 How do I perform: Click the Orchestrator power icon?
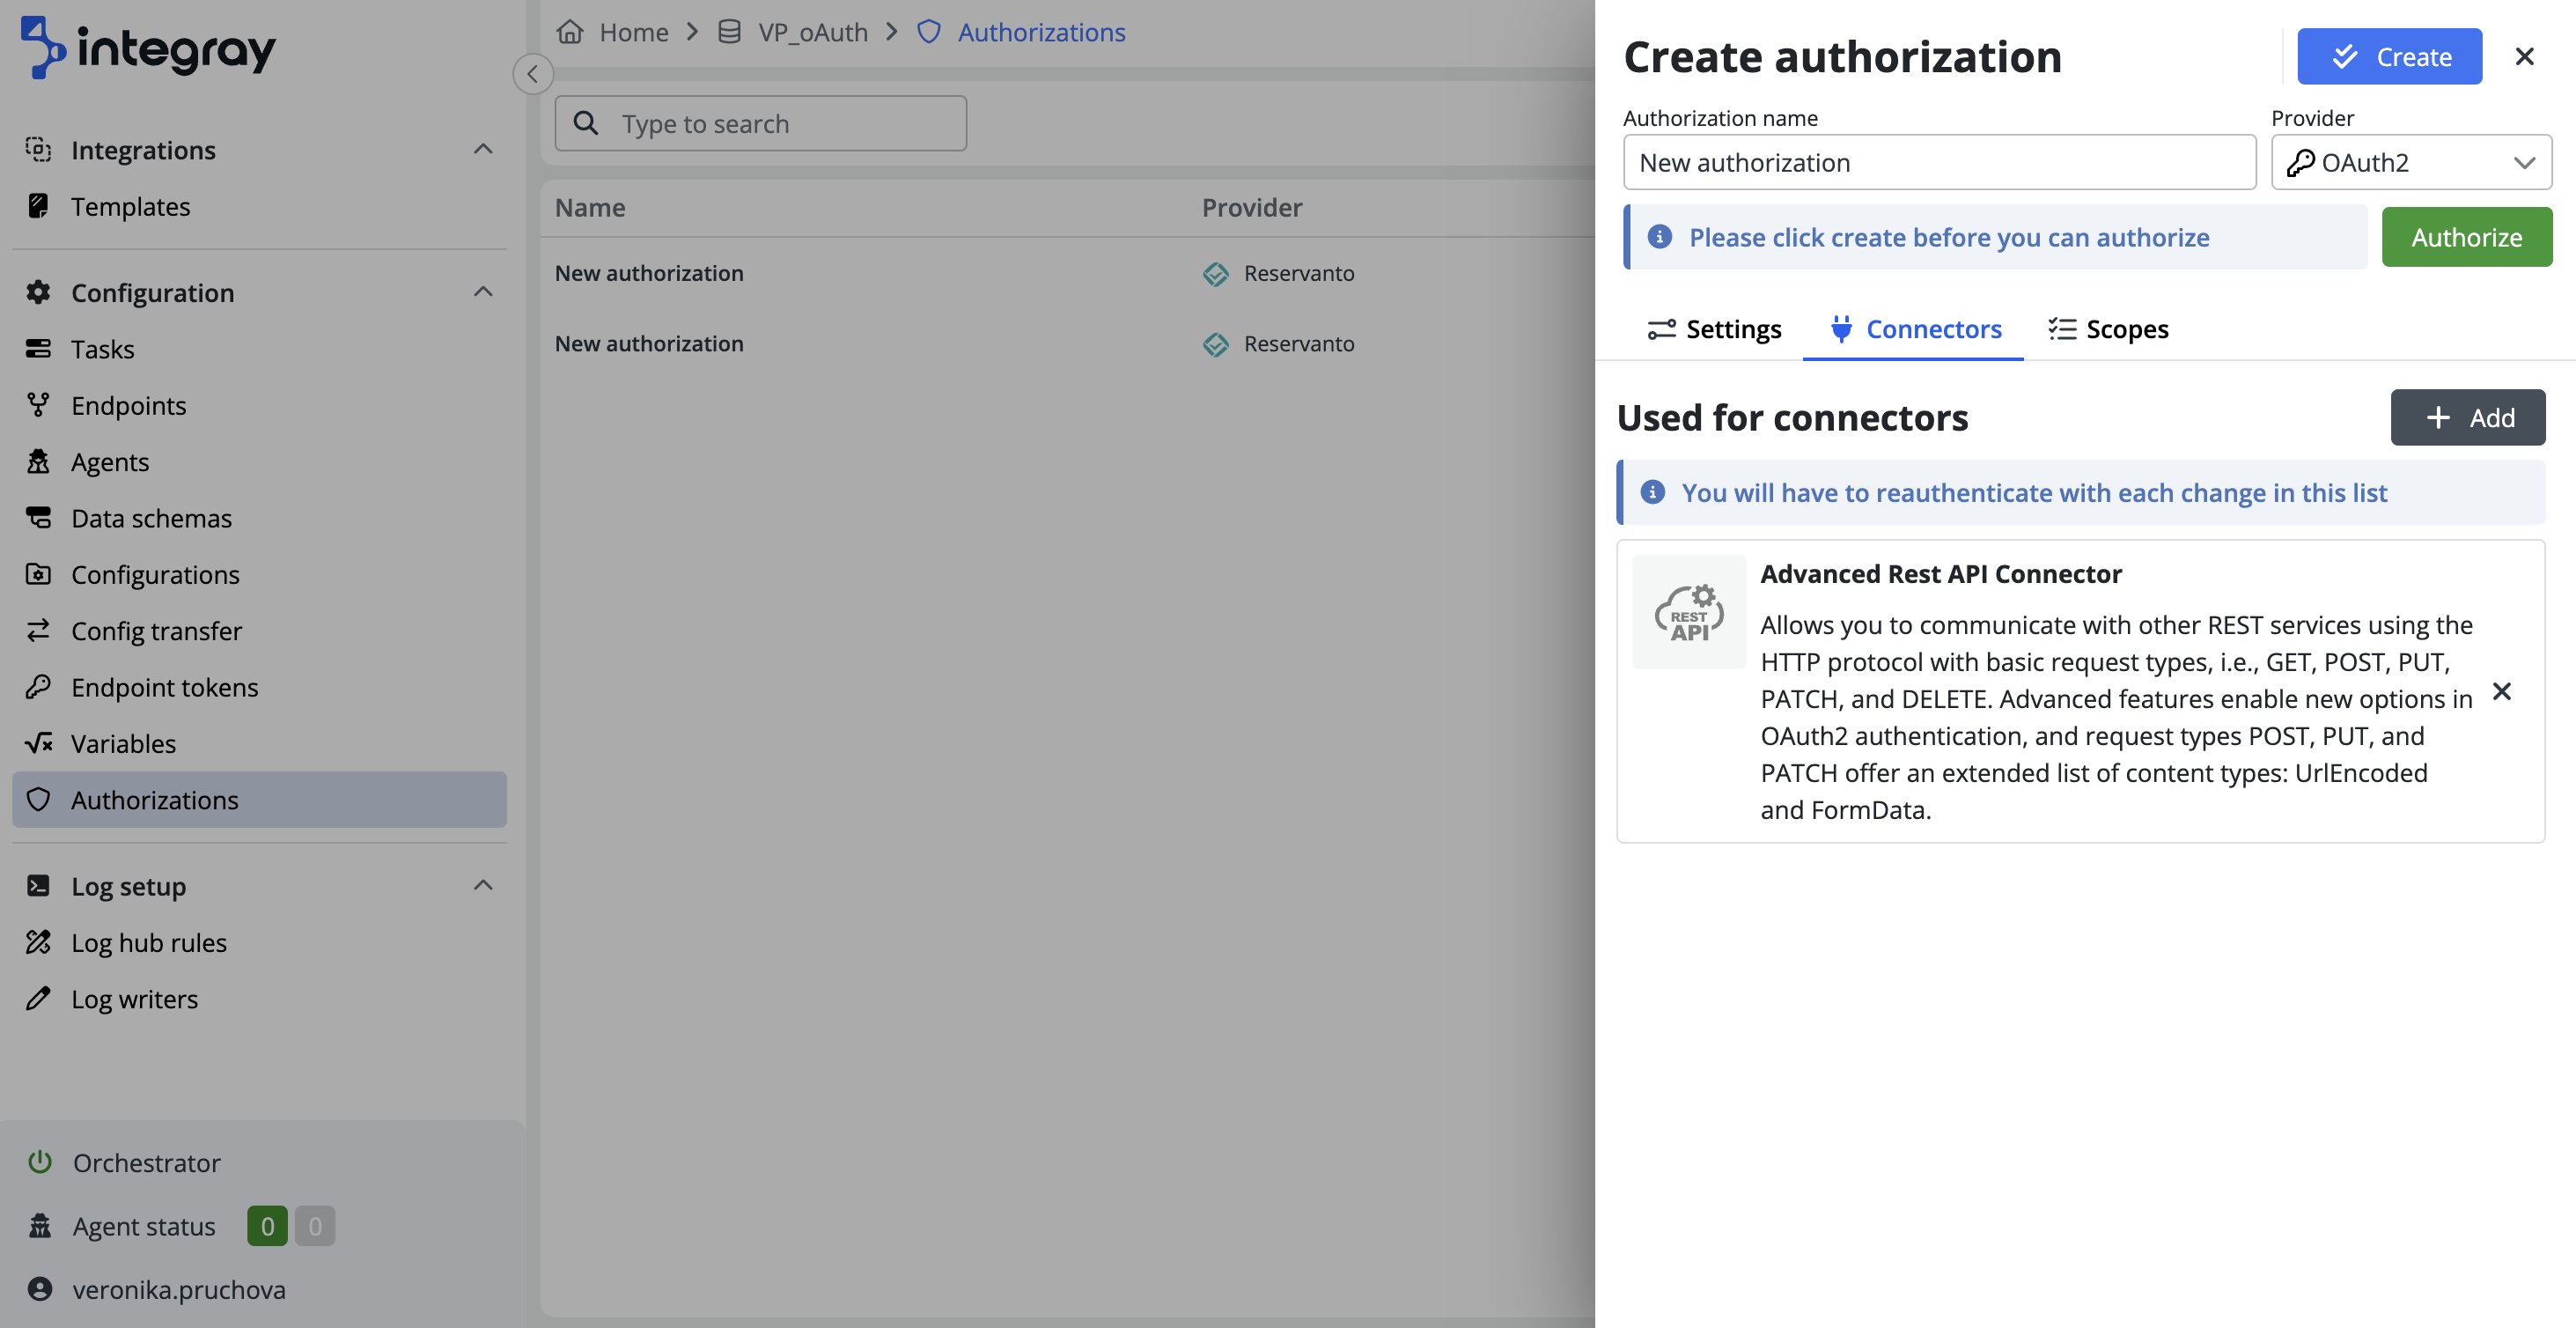tap(40, 1162)
